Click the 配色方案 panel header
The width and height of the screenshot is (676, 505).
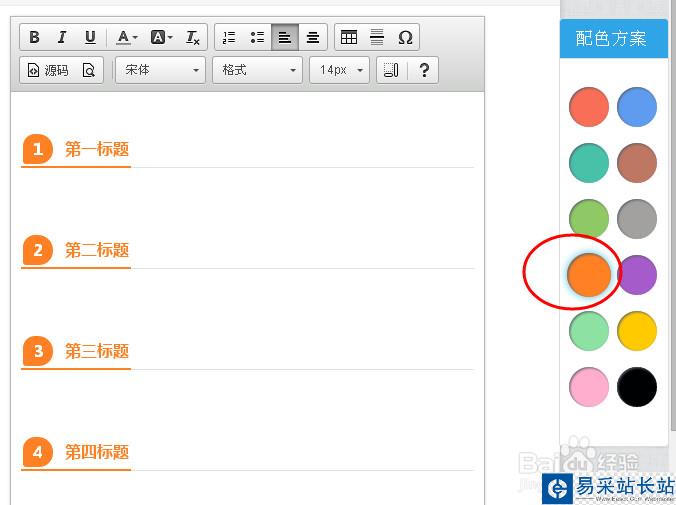[613, 38]
